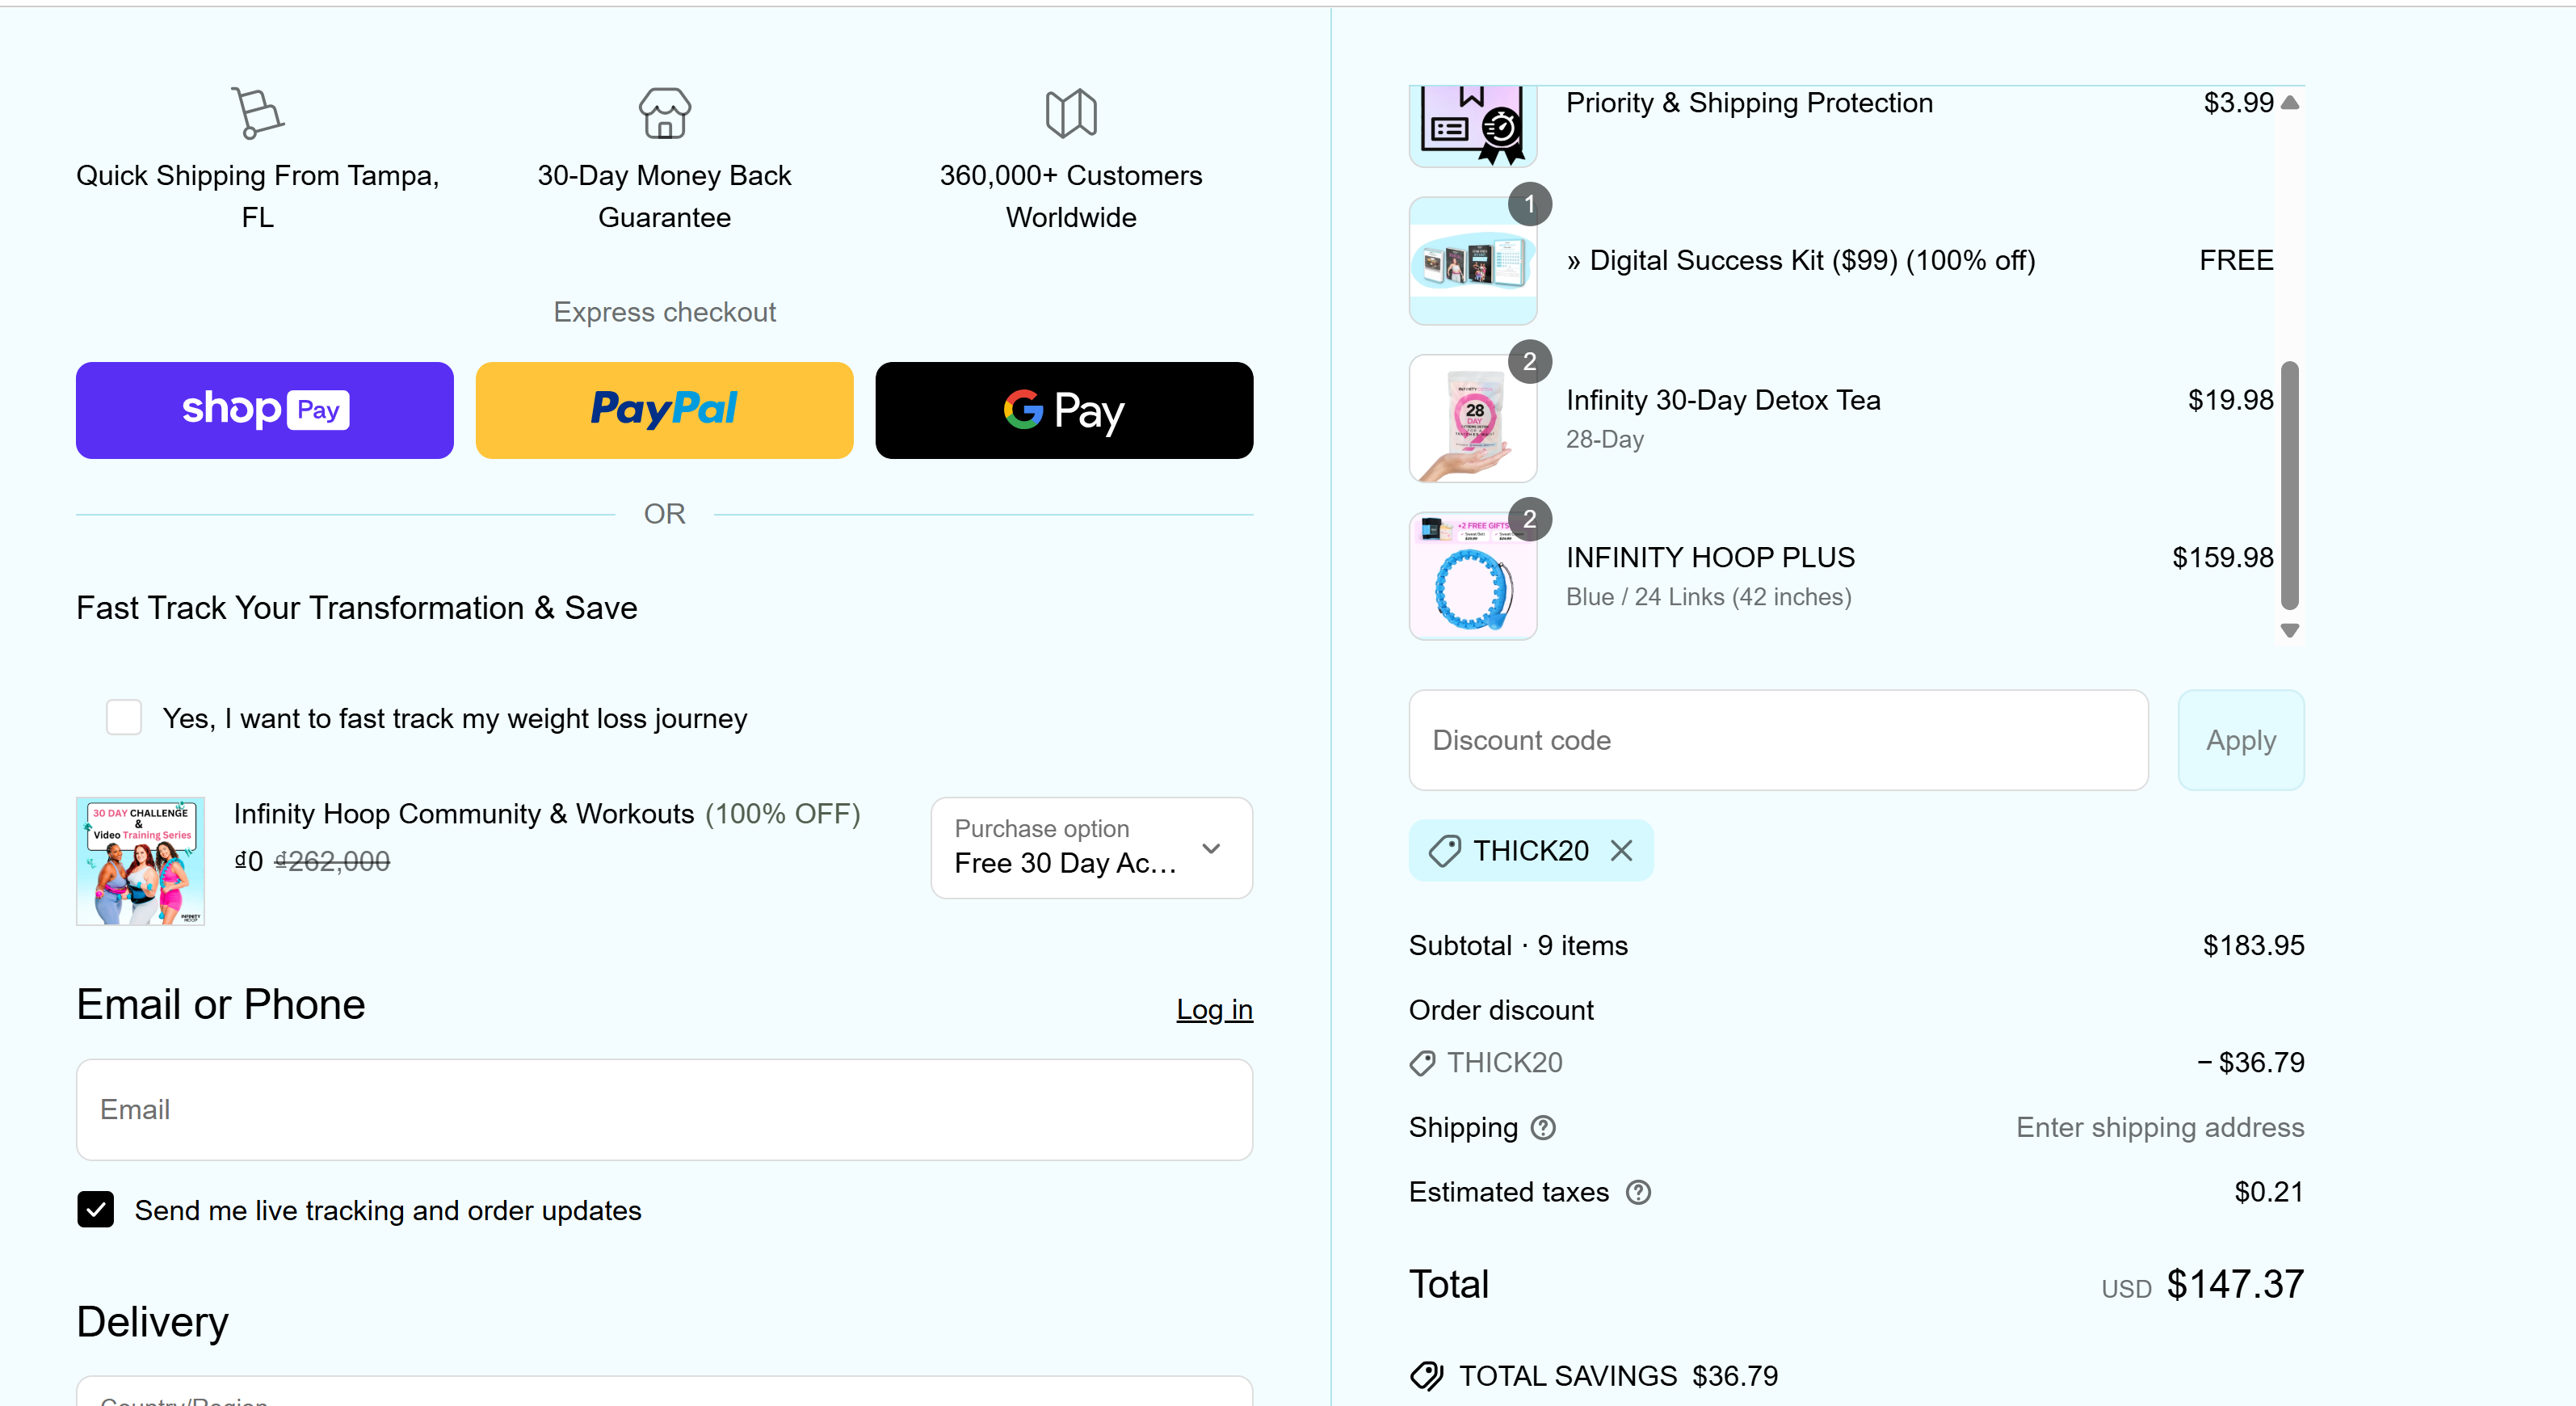The width and height of the screenshot is (2576, 1406).
Task: Click the Log in link
Action: click(1214, 1009)
